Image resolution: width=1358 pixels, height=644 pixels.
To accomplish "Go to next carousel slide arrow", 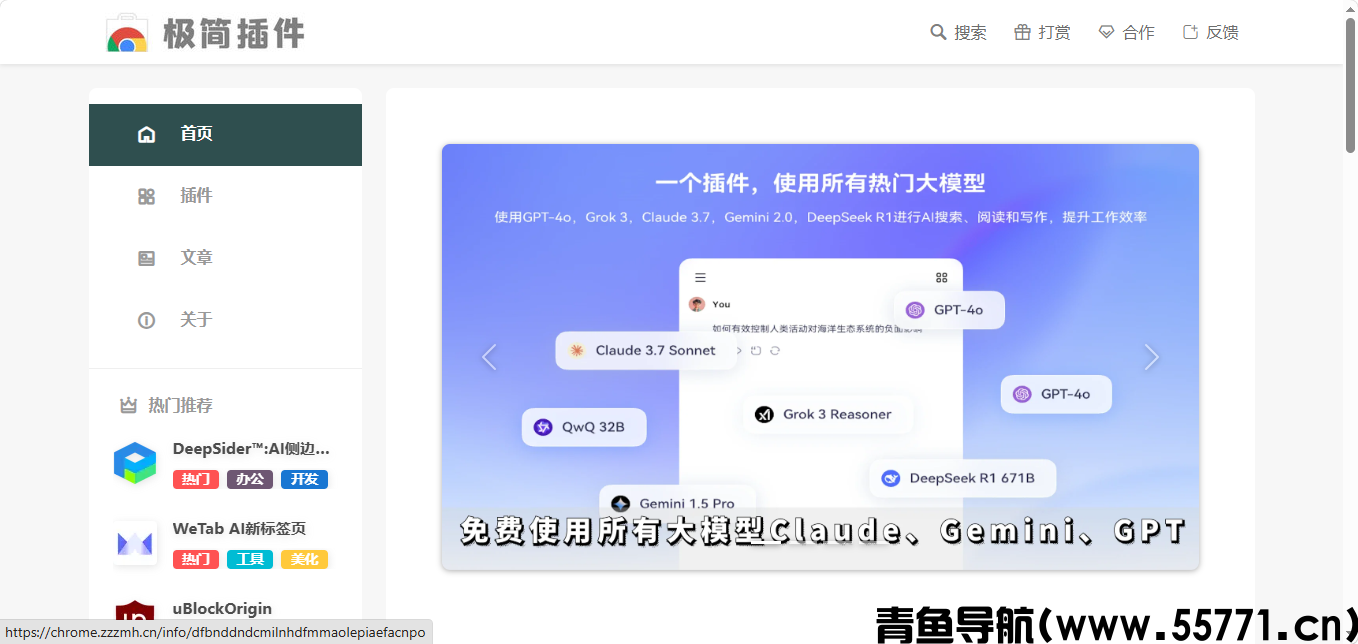I will click(1152, 357).
